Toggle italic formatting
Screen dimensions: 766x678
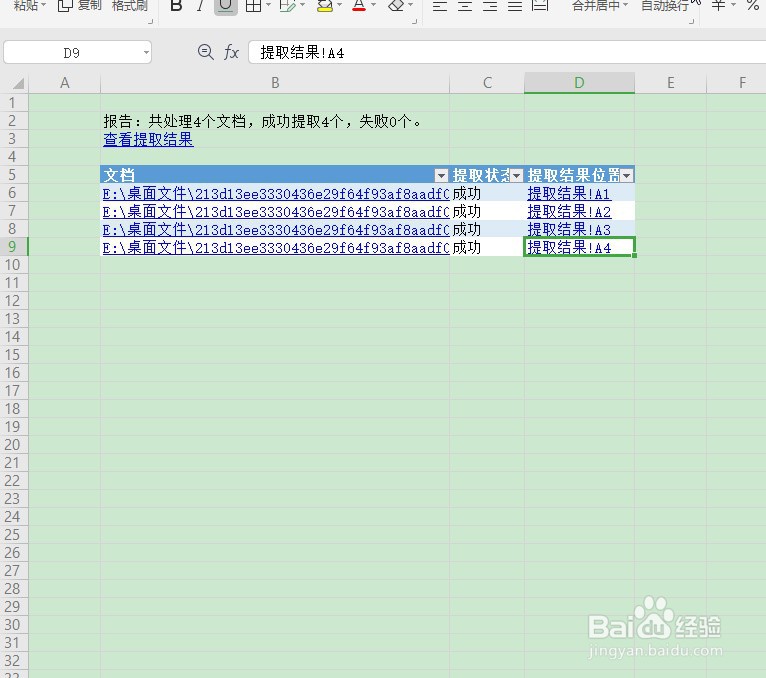(200, 6)
